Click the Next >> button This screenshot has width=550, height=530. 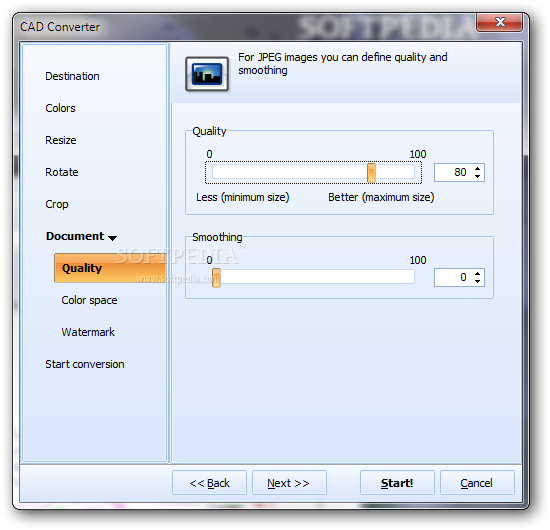point(289,483)
